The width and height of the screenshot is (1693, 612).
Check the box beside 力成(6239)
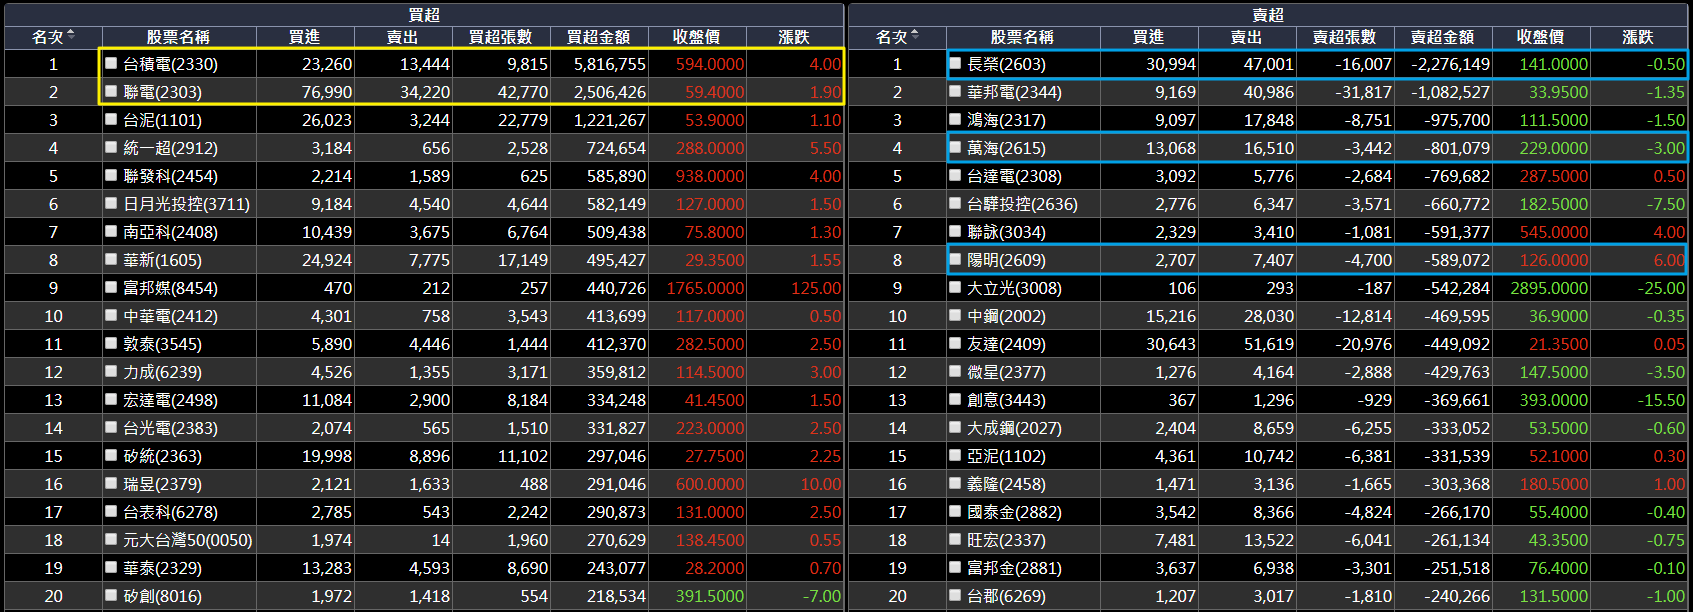click(112, 371)
